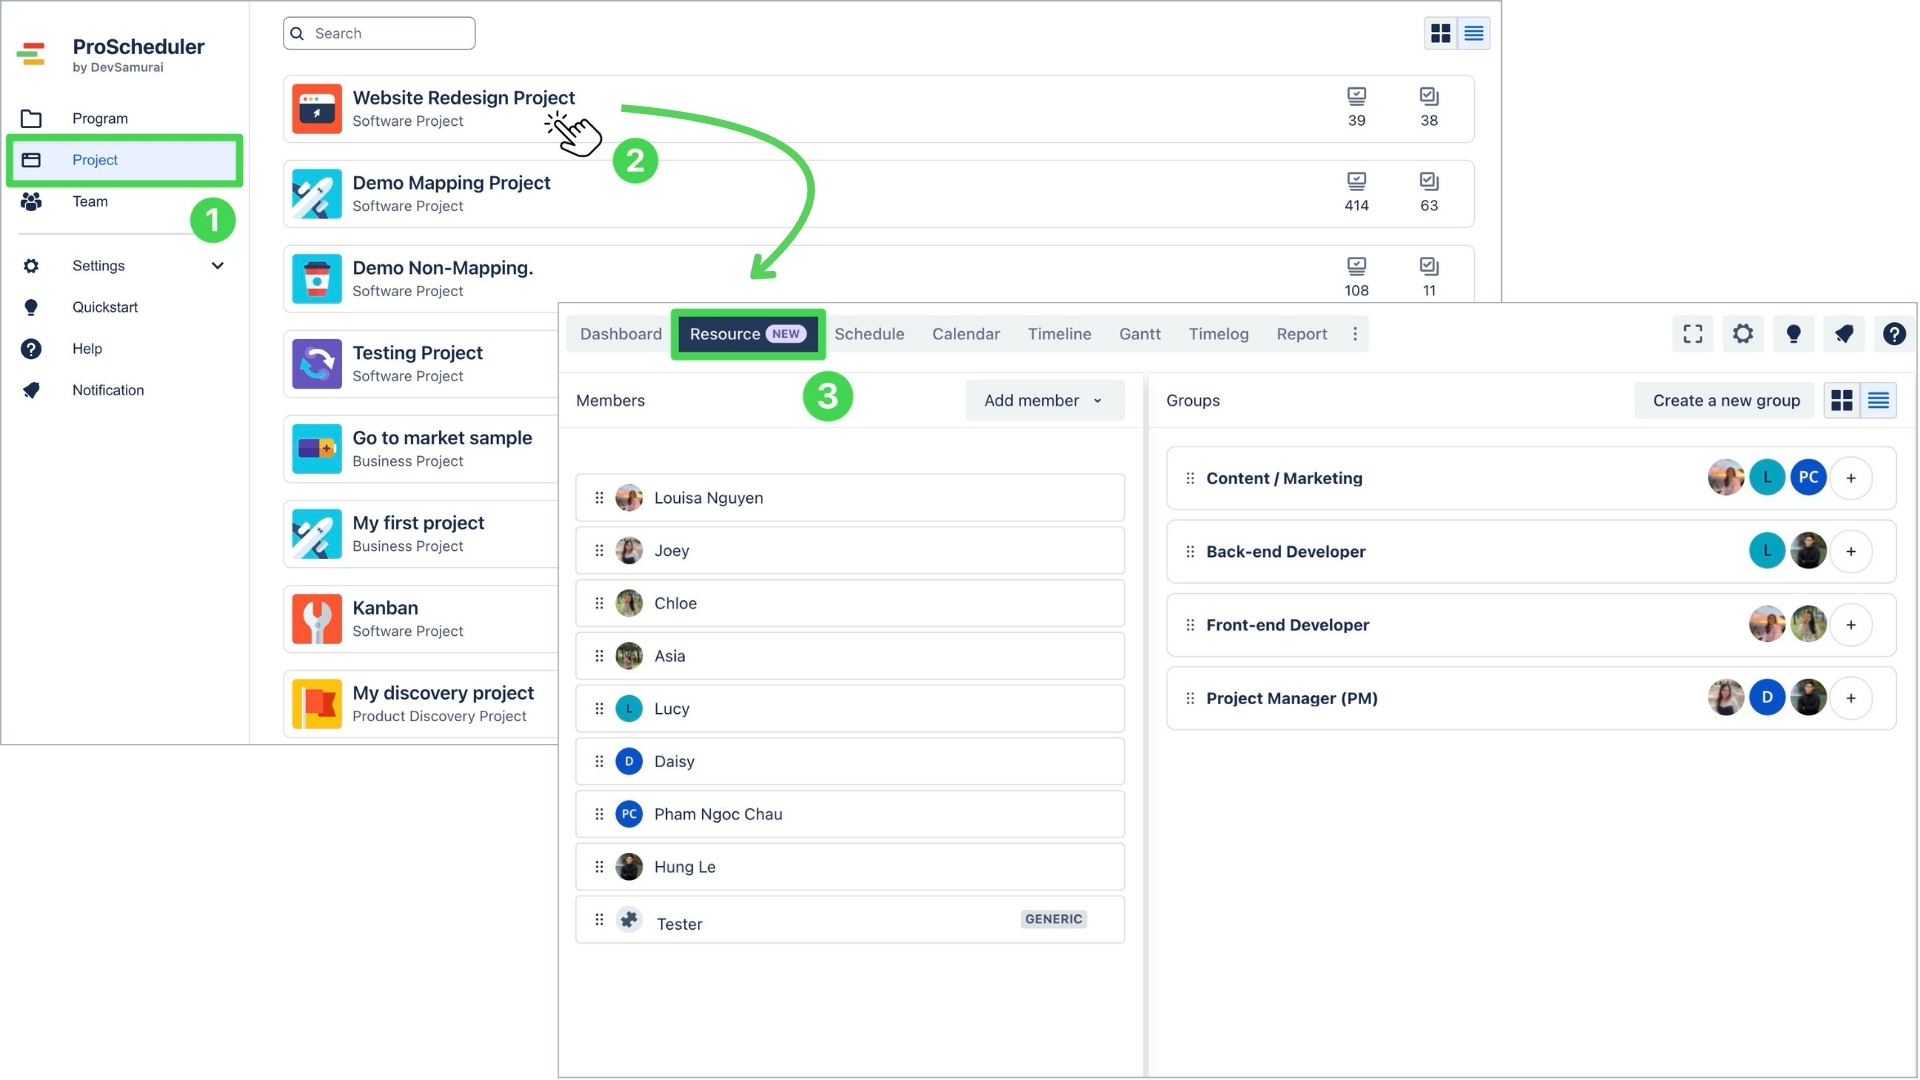Image resolution: width=1920 pixels, height=1080 pixels.
Task: Click the project Search field
Action: [x=380, y=33]
